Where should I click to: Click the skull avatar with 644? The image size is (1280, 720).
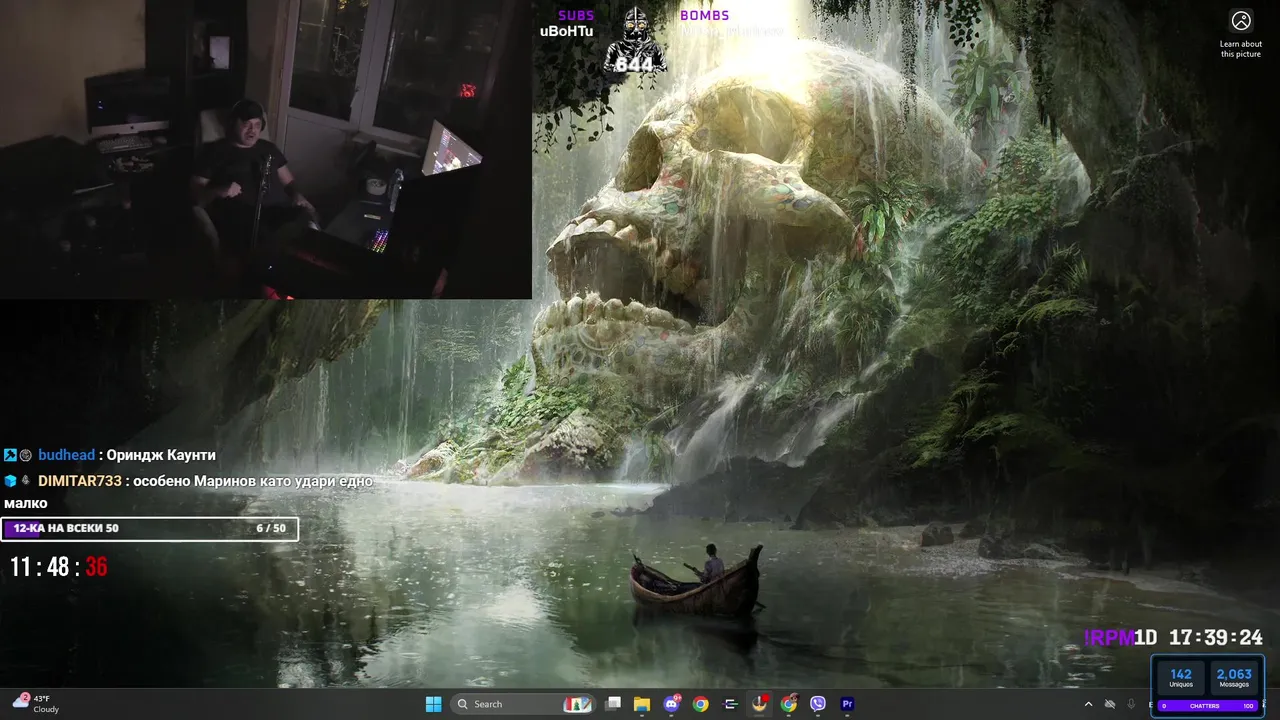tap(634, 41)
